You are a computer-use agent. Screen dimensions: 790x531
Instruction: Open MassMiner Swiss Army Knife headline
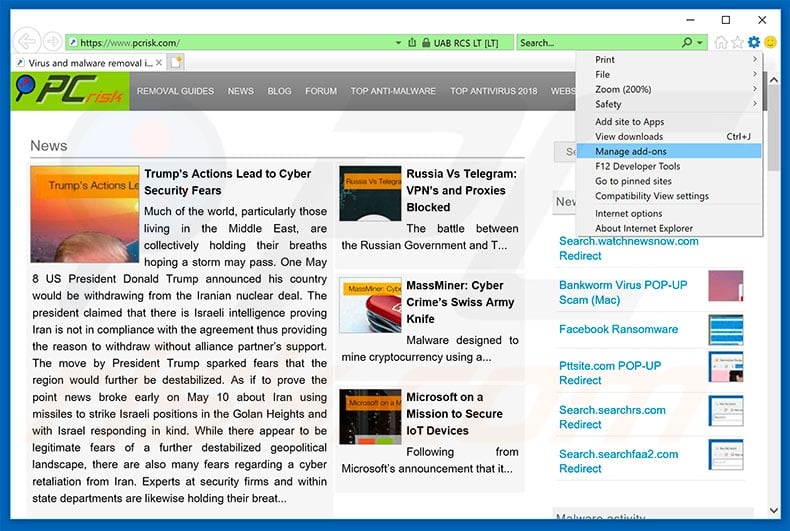click(460, 302)
